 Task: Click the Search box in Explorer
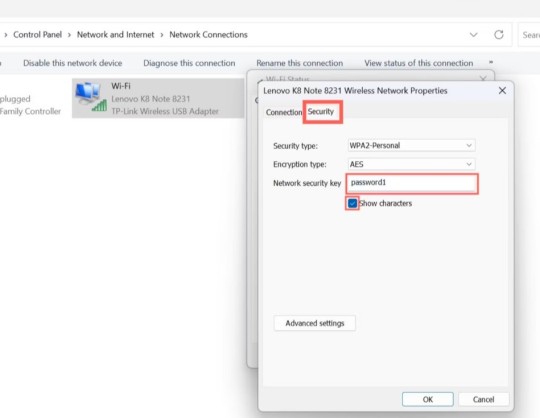pos(529,35)
